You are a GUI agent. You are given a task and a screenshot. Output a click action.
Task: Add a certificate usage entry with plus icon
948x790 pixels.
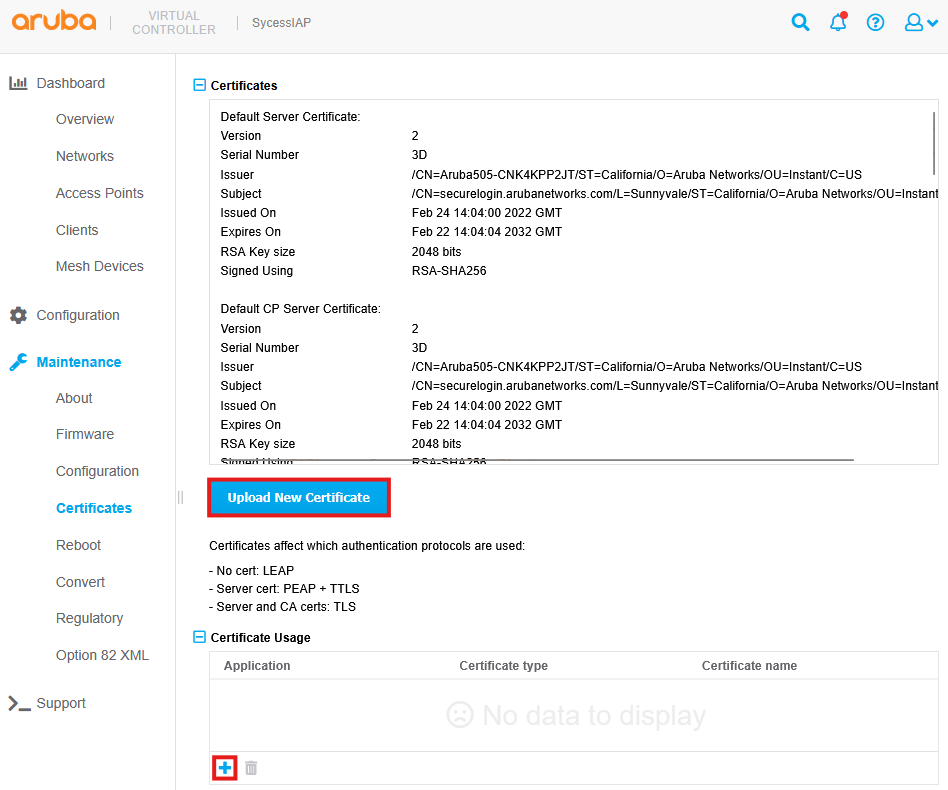[x=225, y=768]
